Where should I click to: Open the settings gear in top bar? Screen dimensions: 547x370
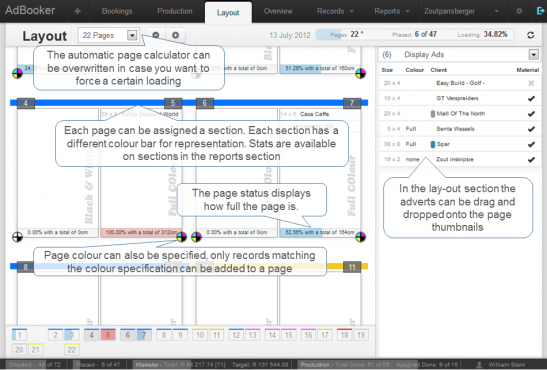click(x=519, y=11)
